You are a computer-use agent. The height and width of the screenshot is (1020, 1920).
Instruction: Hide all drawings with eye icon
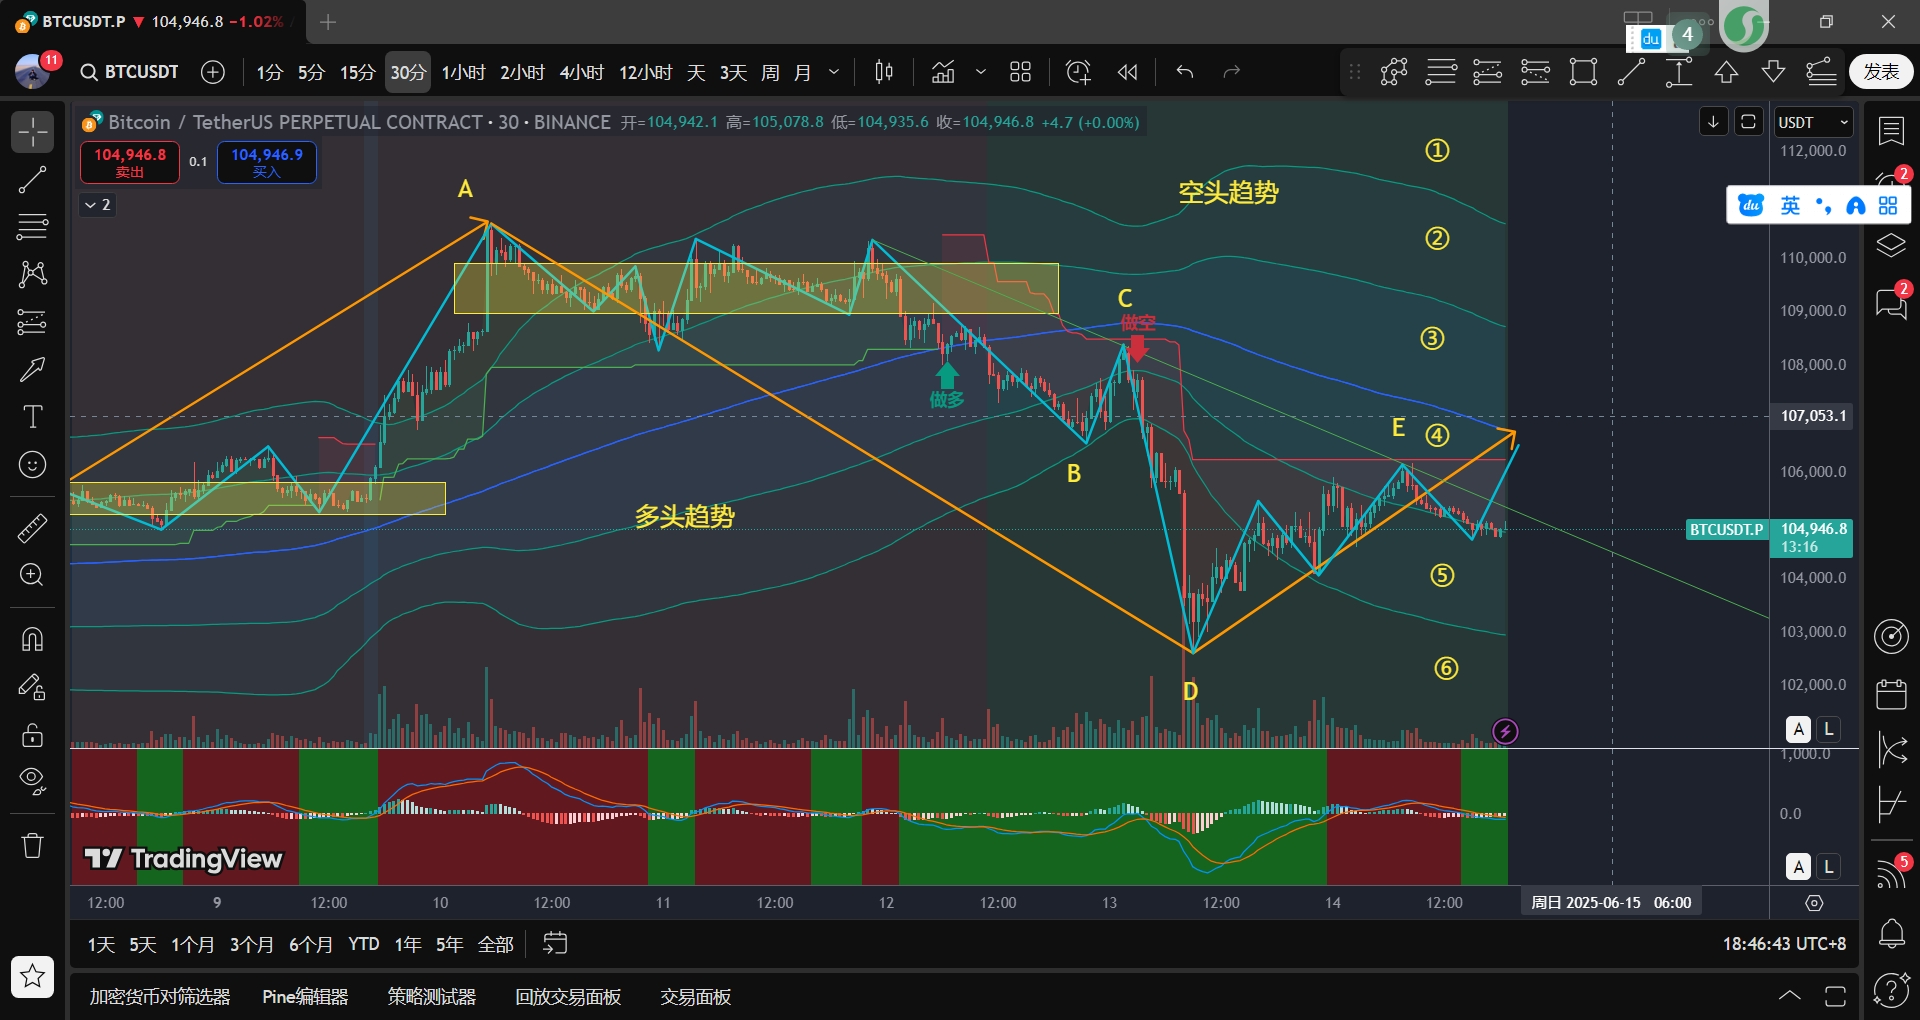[32, 781]
